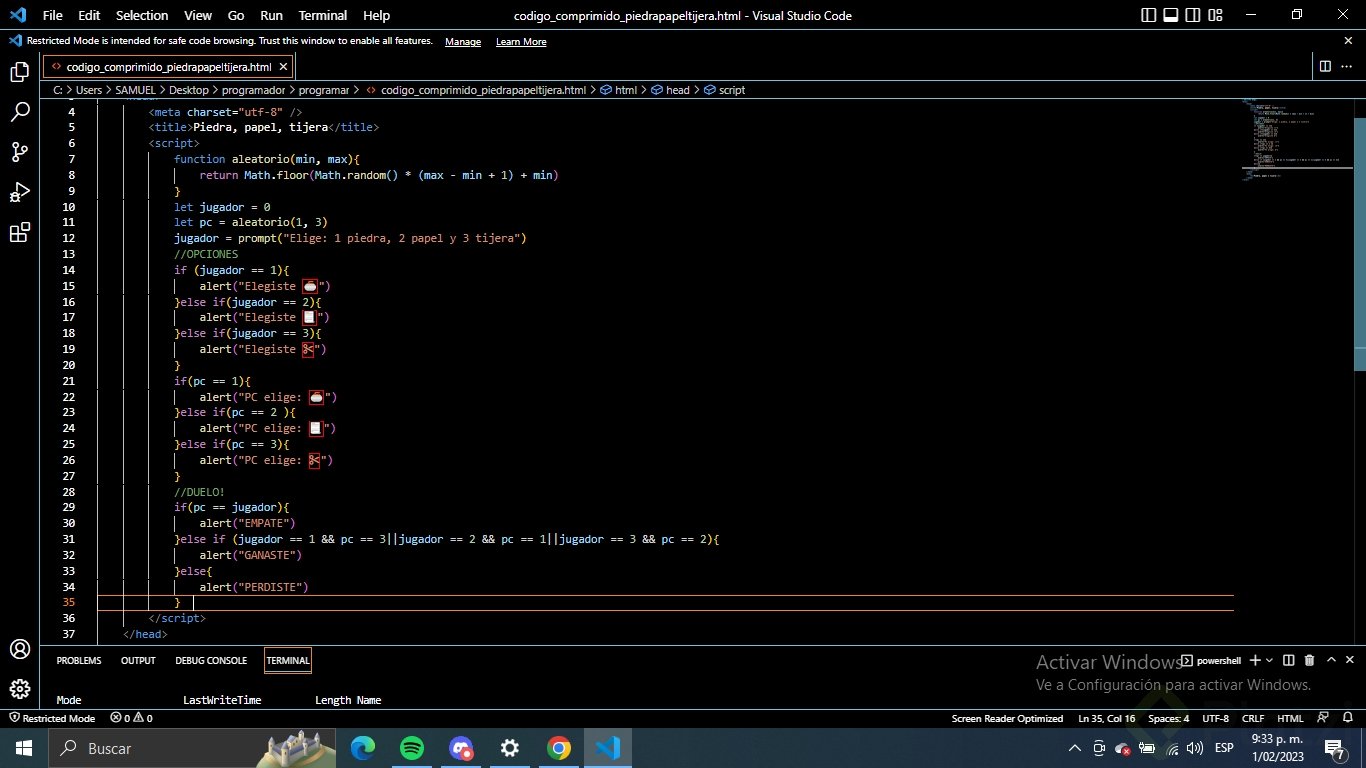
Task: Toggle Primary Side Bar layout button
Action: point(1148,15)
